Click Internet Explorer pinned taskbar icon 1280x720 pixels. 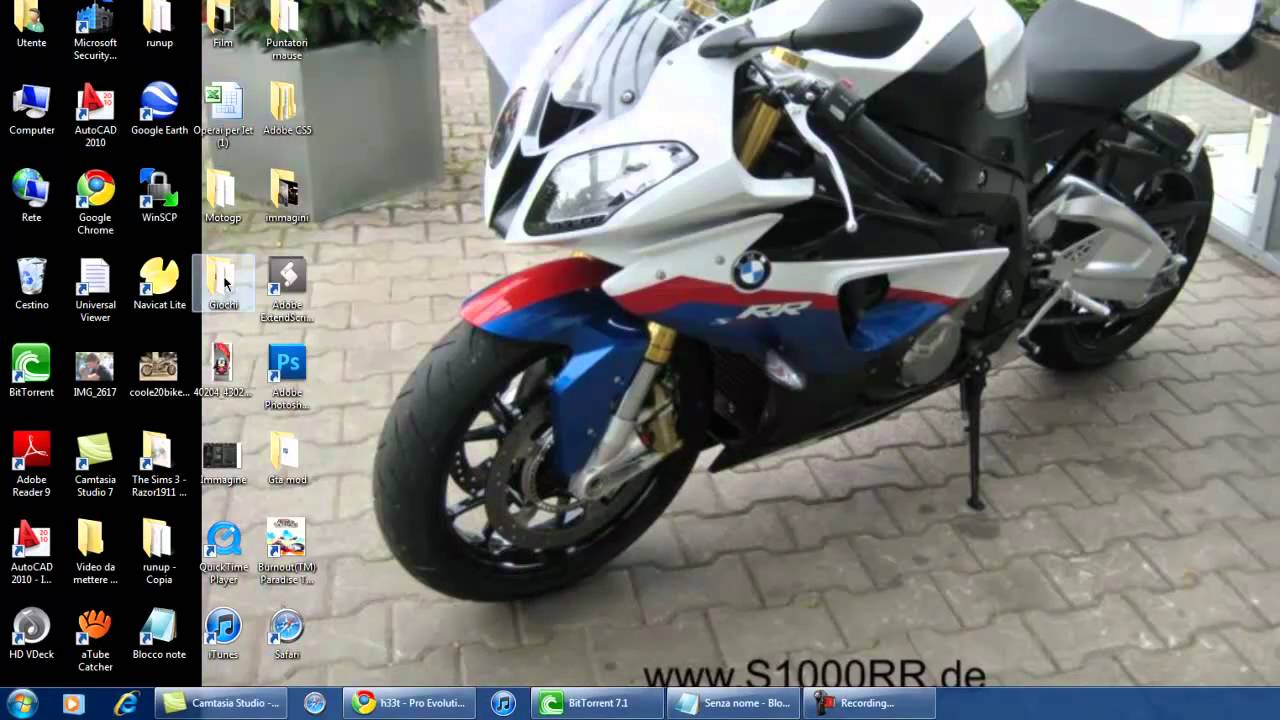click(126, 703)
